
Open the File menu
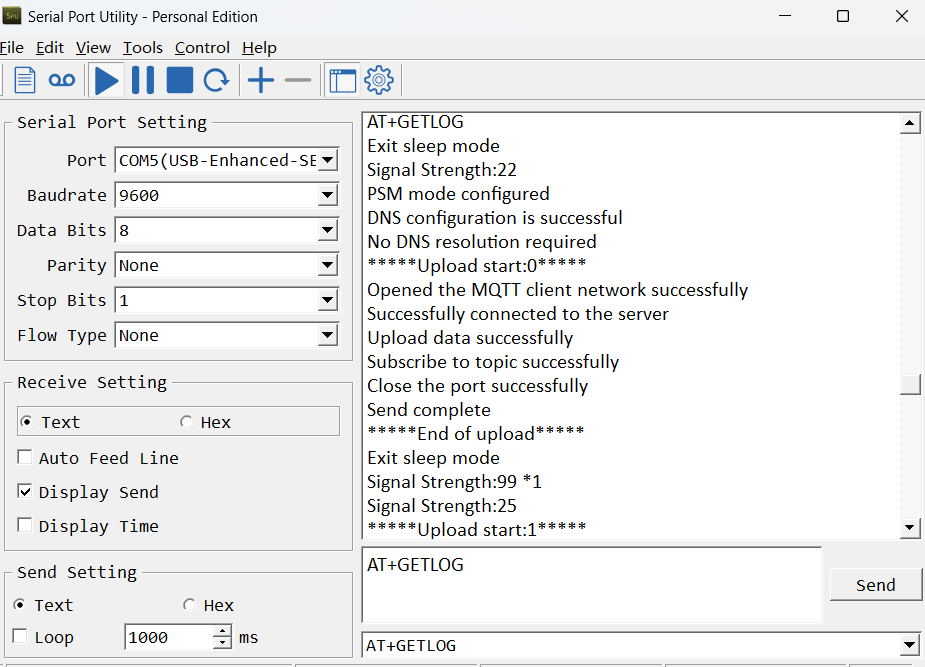pos(12,48)
